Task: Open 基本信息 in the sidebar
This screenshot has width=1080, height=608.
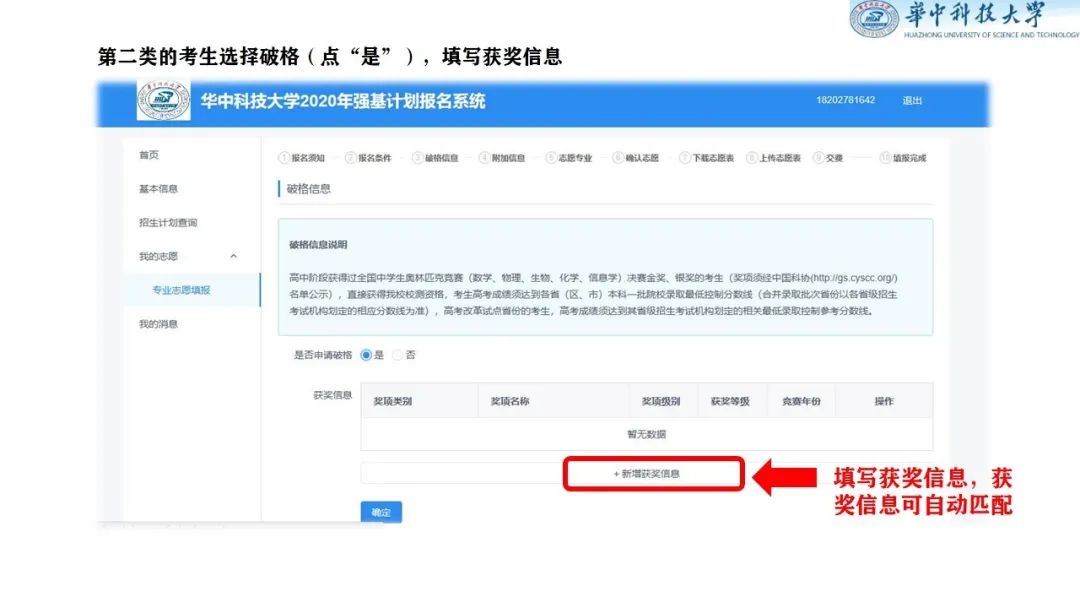Action: pyautogui.click(x=158, y=189)
